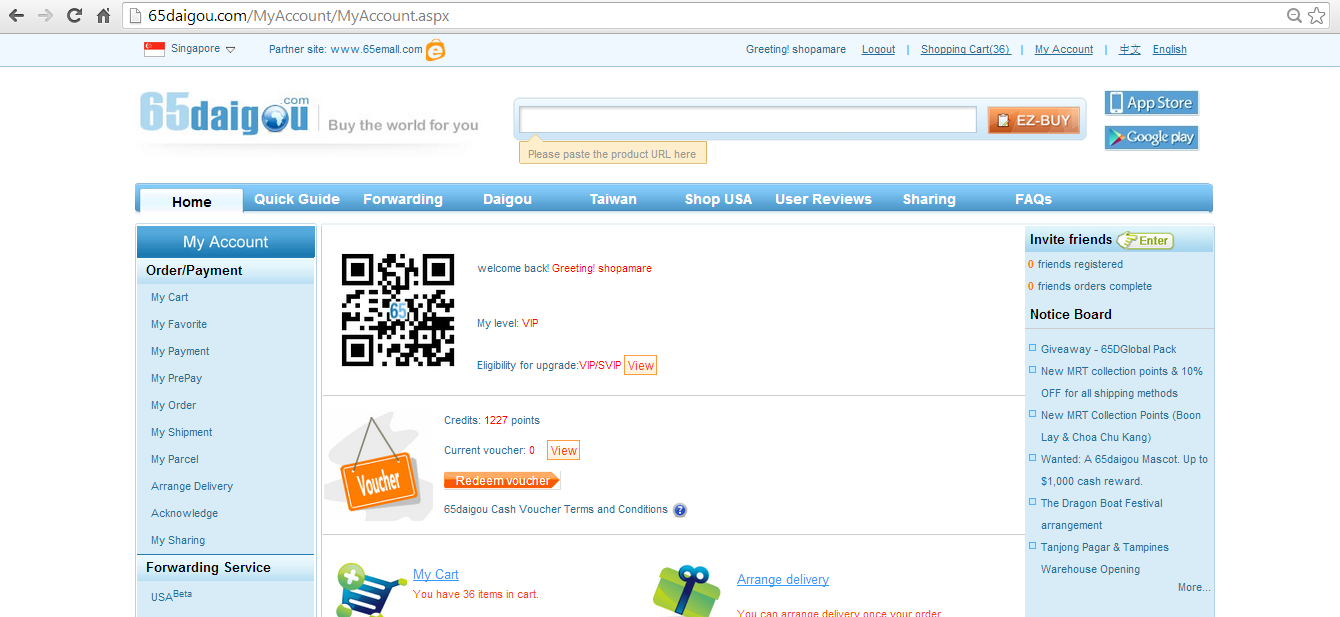1340x617 pixels.
Task: Click the EZ-BUY button
Action: pos(1033,120)
